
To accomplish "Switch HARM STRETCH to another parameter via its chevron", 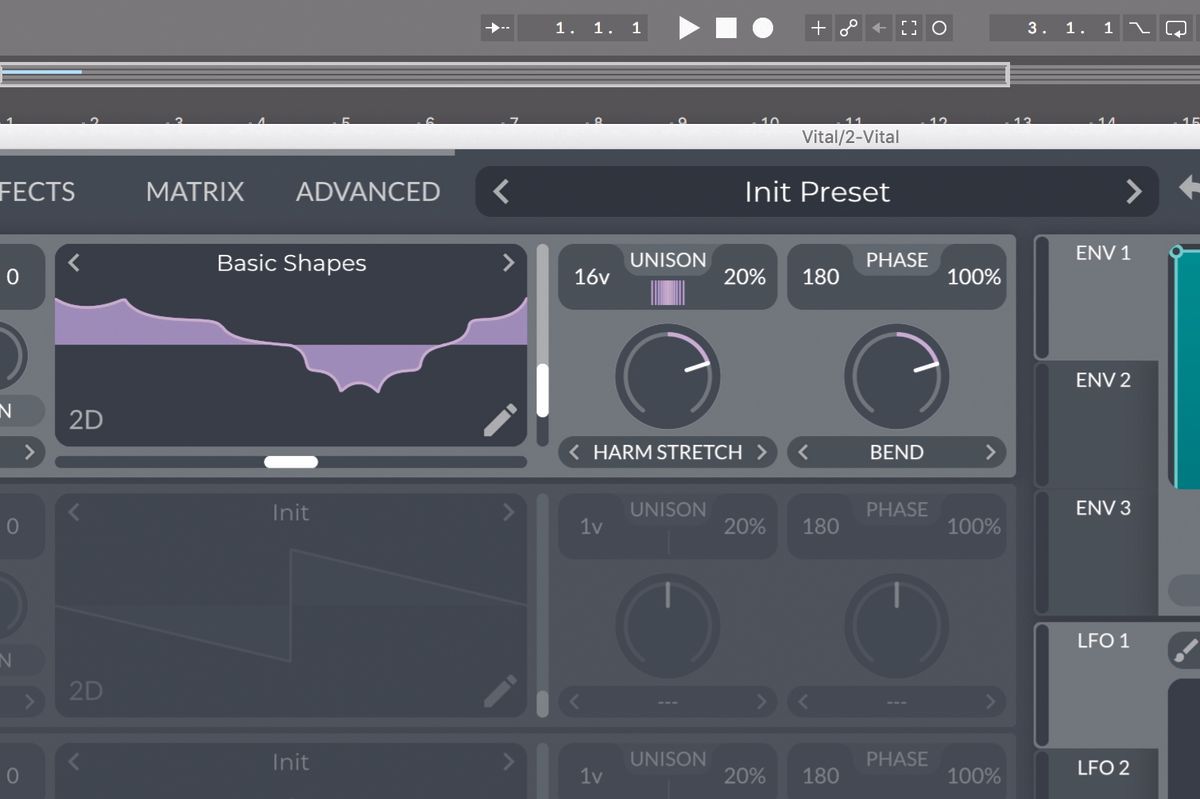I will [x=762, y=452].
